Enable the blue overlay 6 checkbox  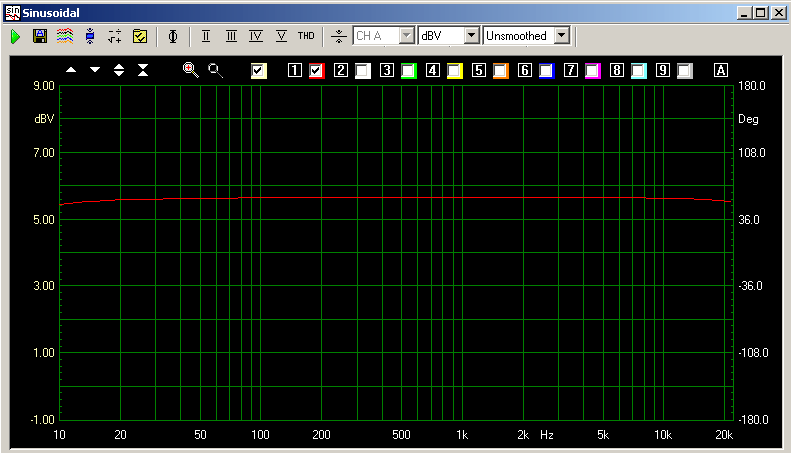[x=547, y=71]
